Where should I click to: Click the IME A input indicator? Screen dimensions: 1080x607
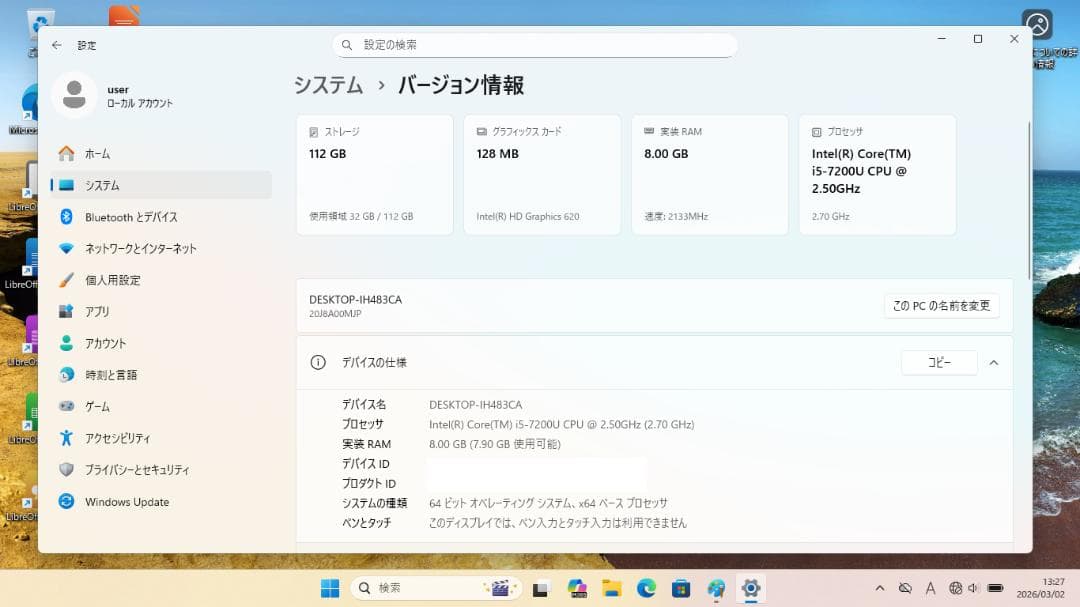931,588
